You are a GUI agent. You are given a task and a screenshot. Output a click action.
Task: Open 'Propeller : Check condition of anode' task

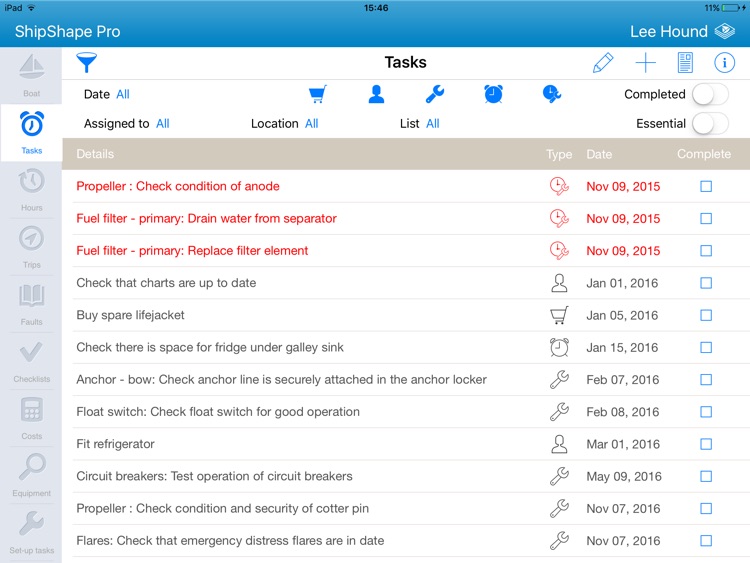click(178, 186)
